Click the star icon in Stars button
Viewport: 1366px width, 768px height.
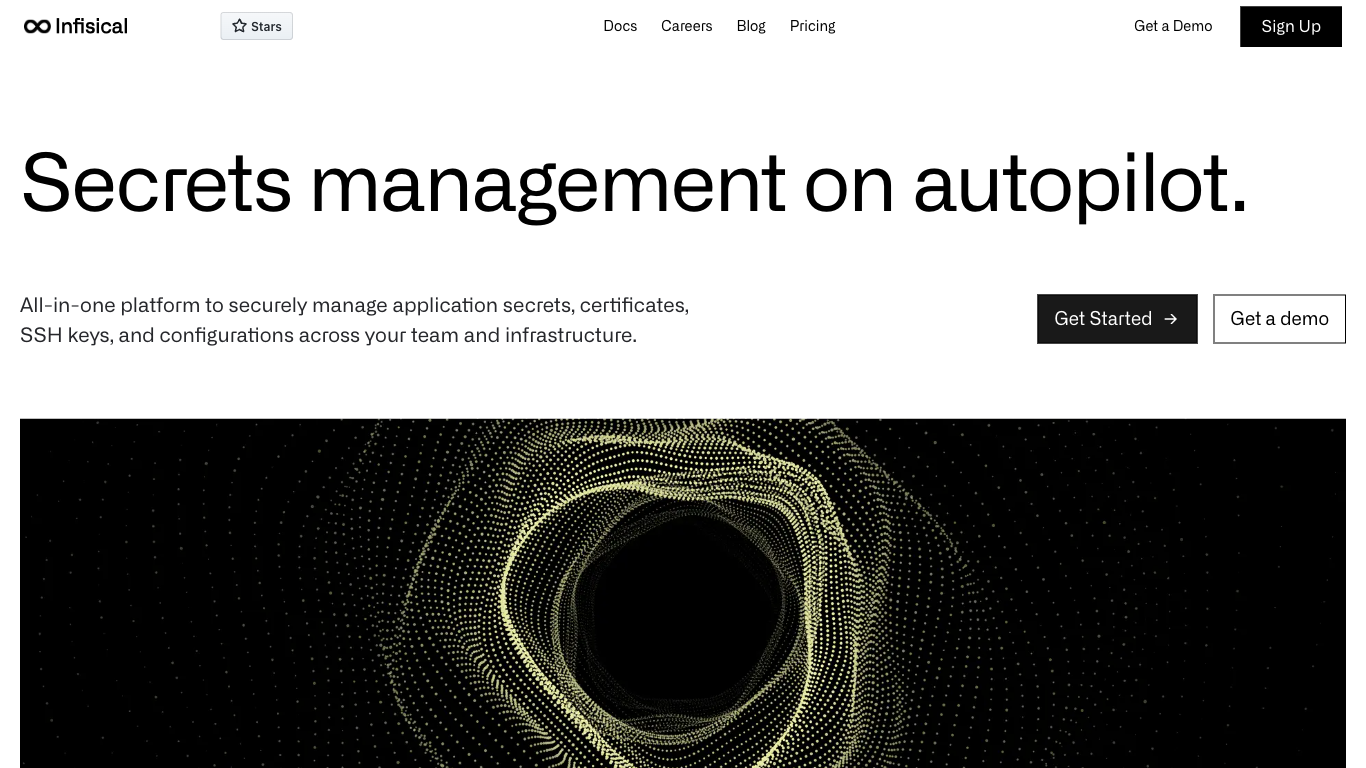(x=239, y=26)
